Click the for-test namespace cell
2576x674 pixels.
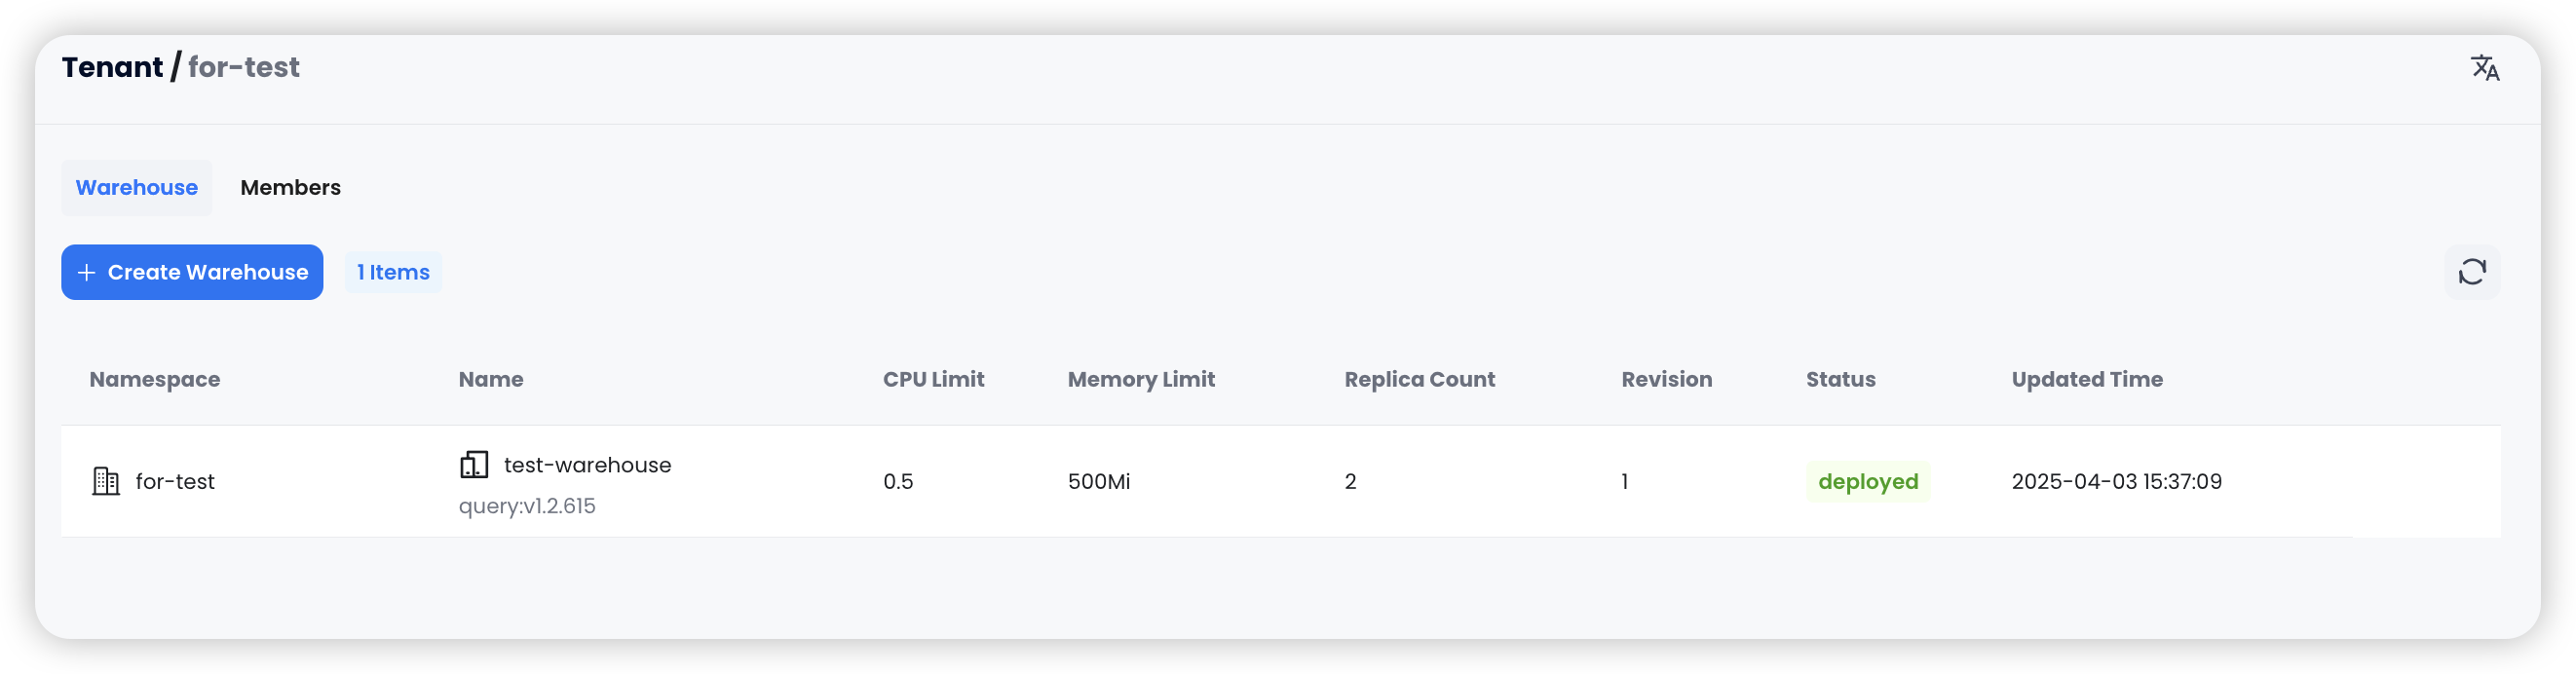pyautogui.click(x=175, y=481)
